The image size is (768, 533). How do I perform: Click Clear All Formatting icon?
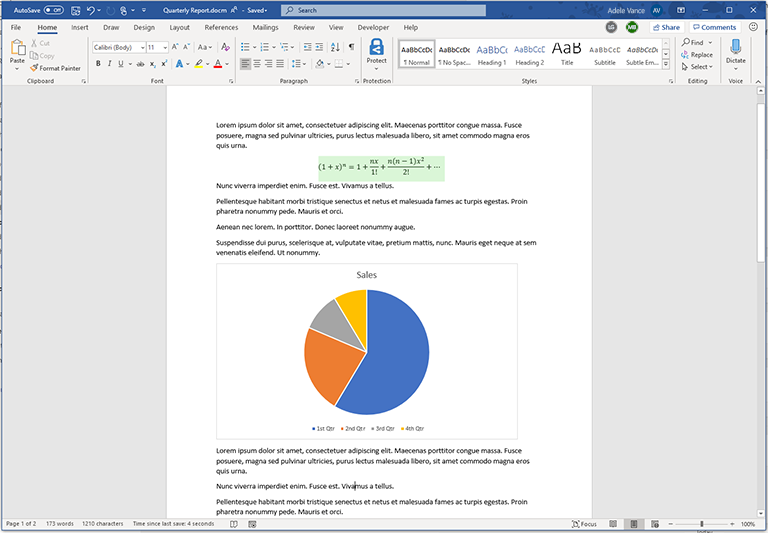coord(225,47)
